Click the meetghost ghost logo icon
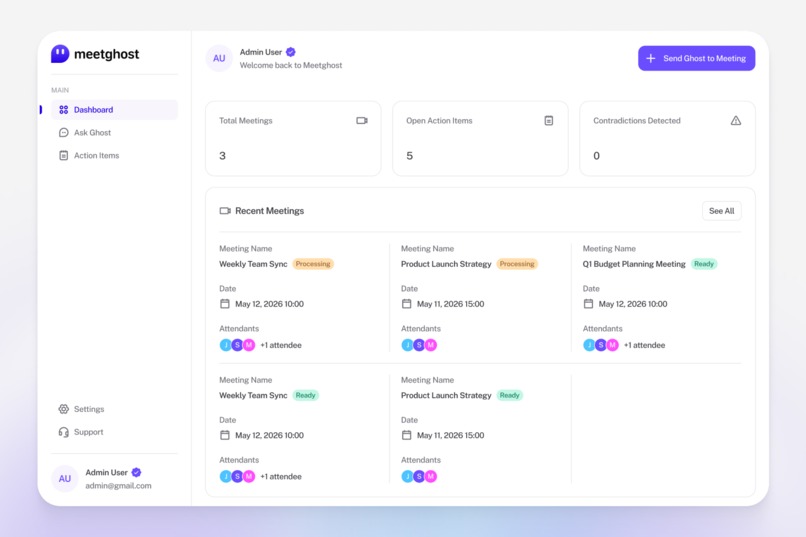 pyautogui.click(x=60, y=53)
